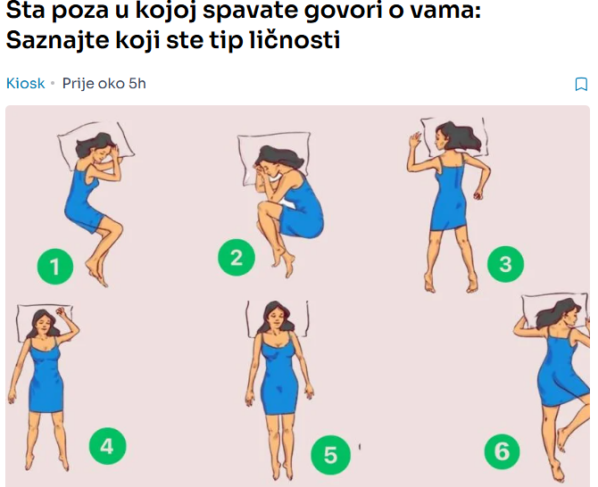The image size is (598, 487).
Task: Click the article headline about sleeping poses
Action: [243, 25]
